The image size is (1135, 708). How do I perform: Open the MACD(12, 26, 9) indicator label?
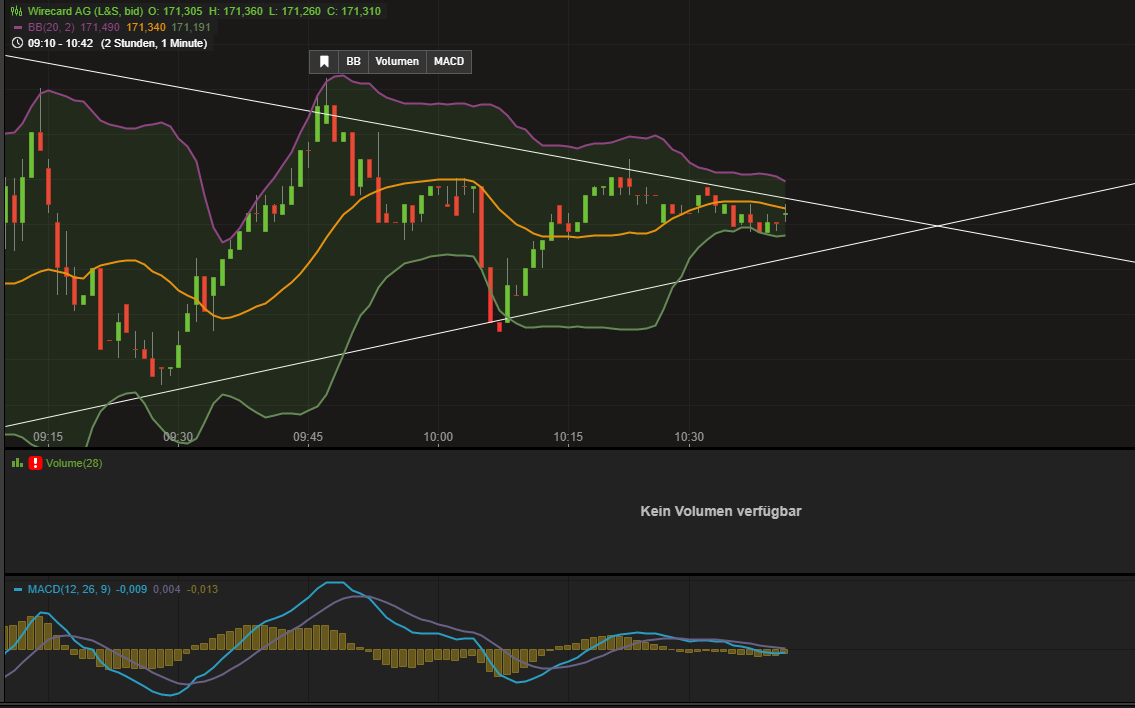tap(69, 589)
